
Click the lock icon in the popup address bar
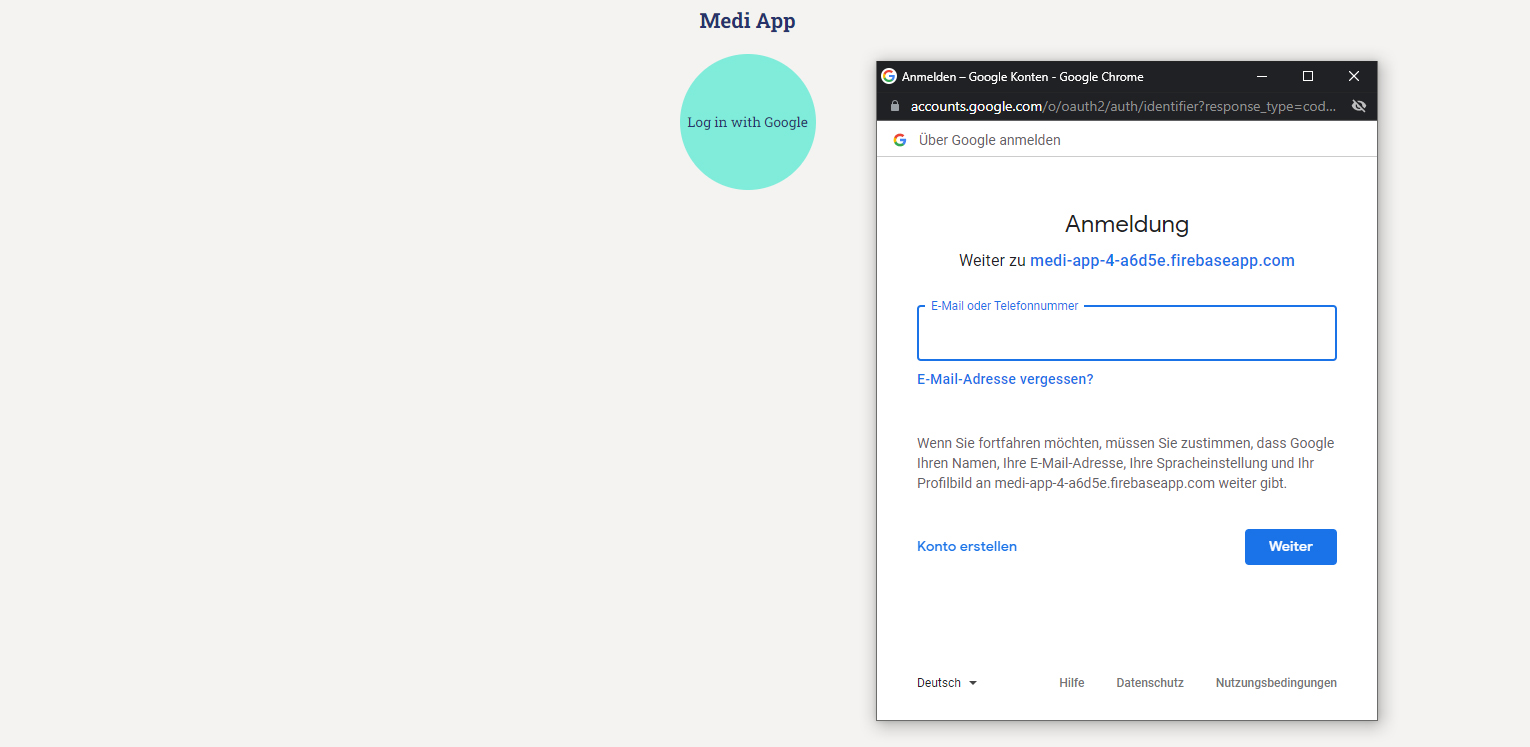coord(895,106)
